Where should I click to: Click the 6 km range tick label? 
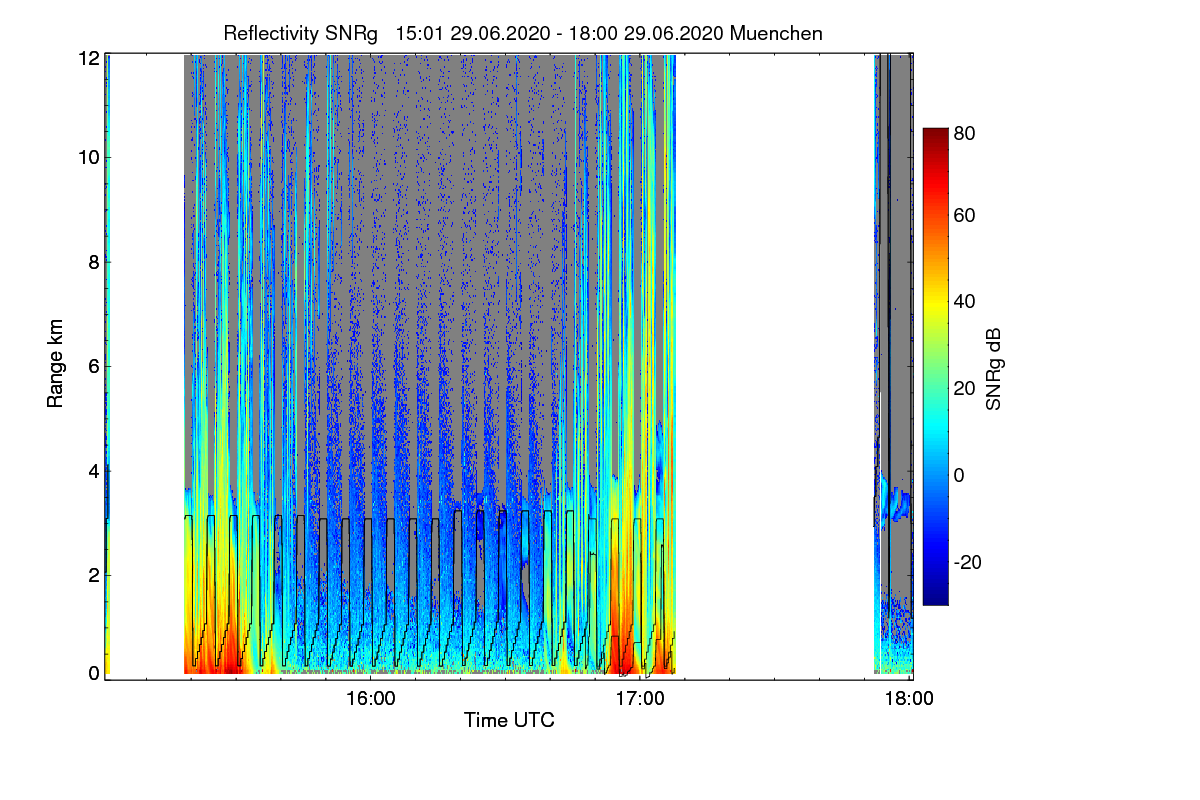93,366
